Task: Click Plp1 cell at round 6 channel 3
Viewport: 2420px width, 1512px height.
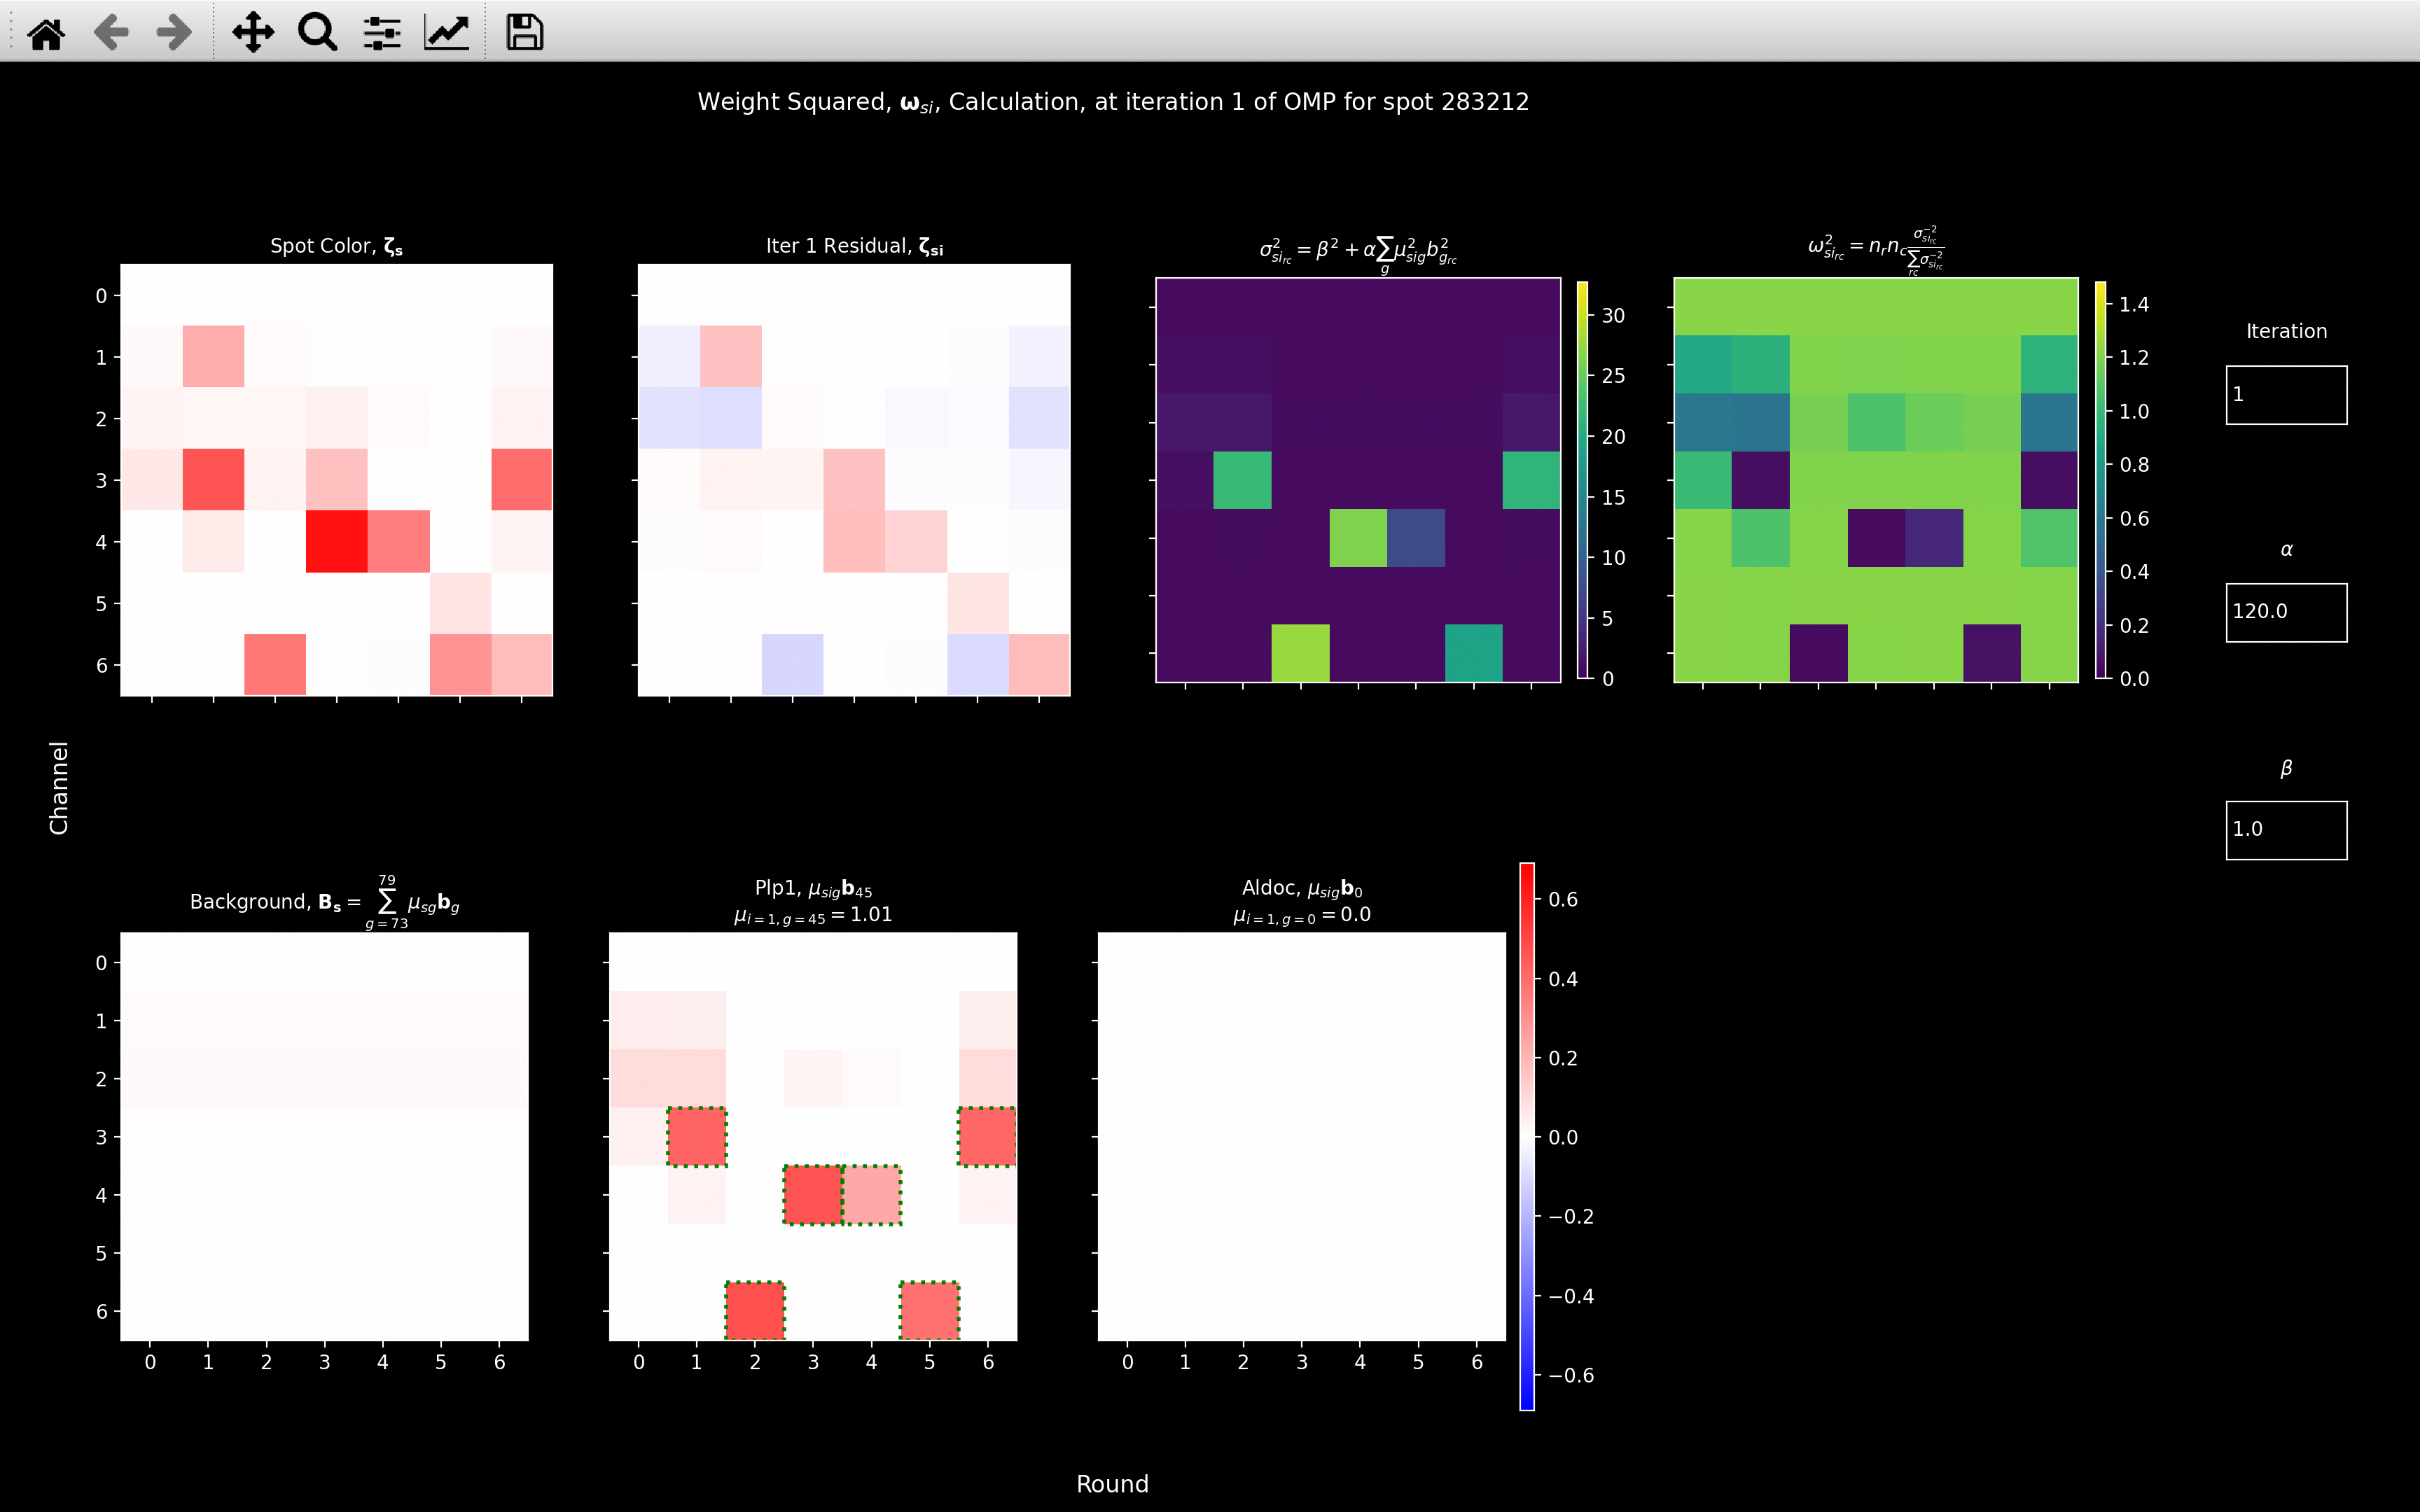Action: 988,1137
